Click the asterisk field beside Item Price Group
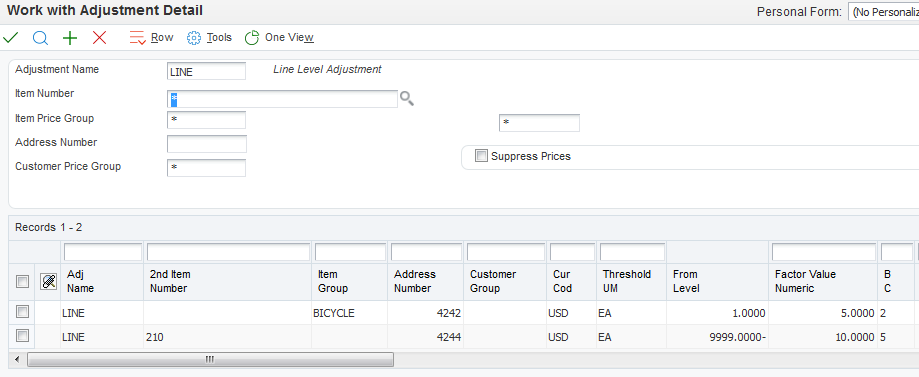Viewport: 919px width, 377px height. coord(539,123)
